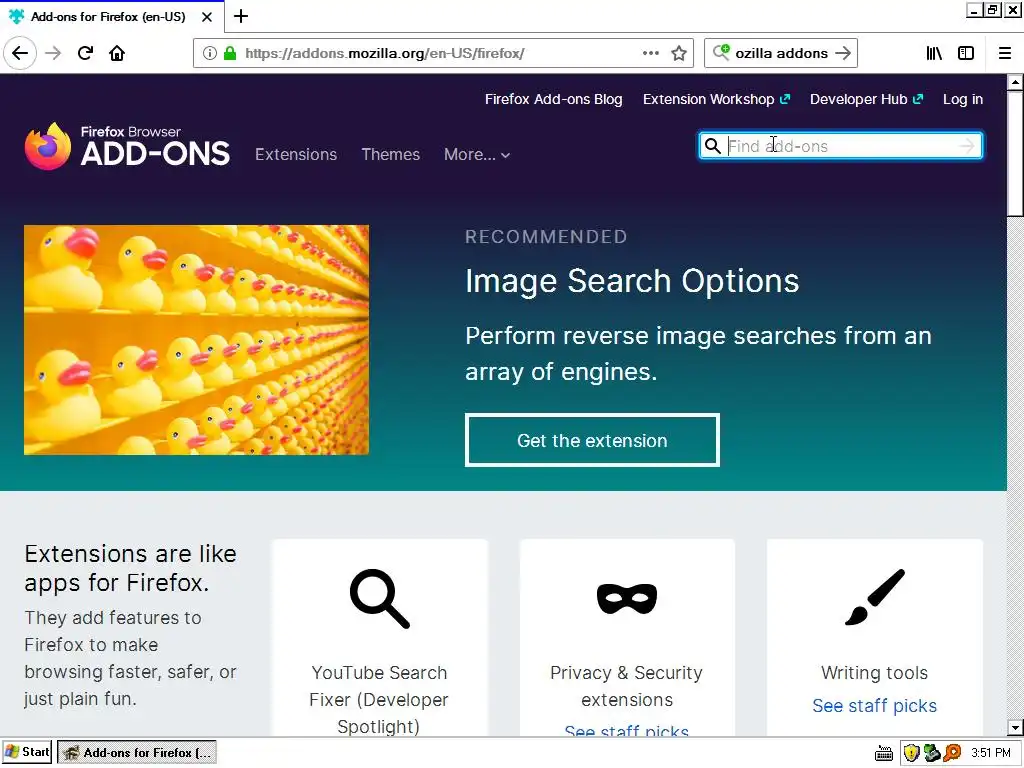Click the search engine magnifier icon

click(x=721, y=52)
